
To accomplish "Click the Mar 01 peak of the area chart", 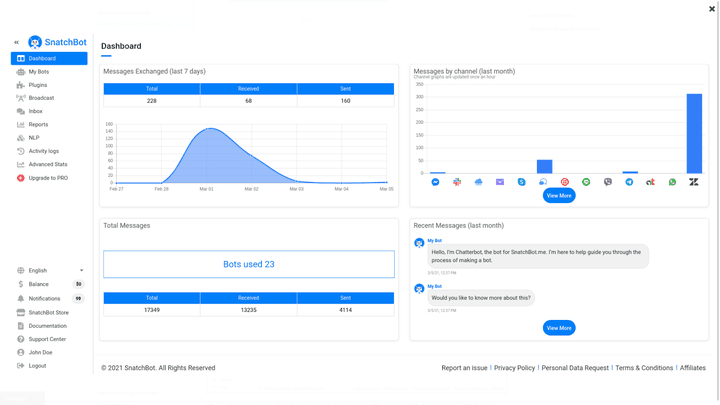I will click(209, 129).
